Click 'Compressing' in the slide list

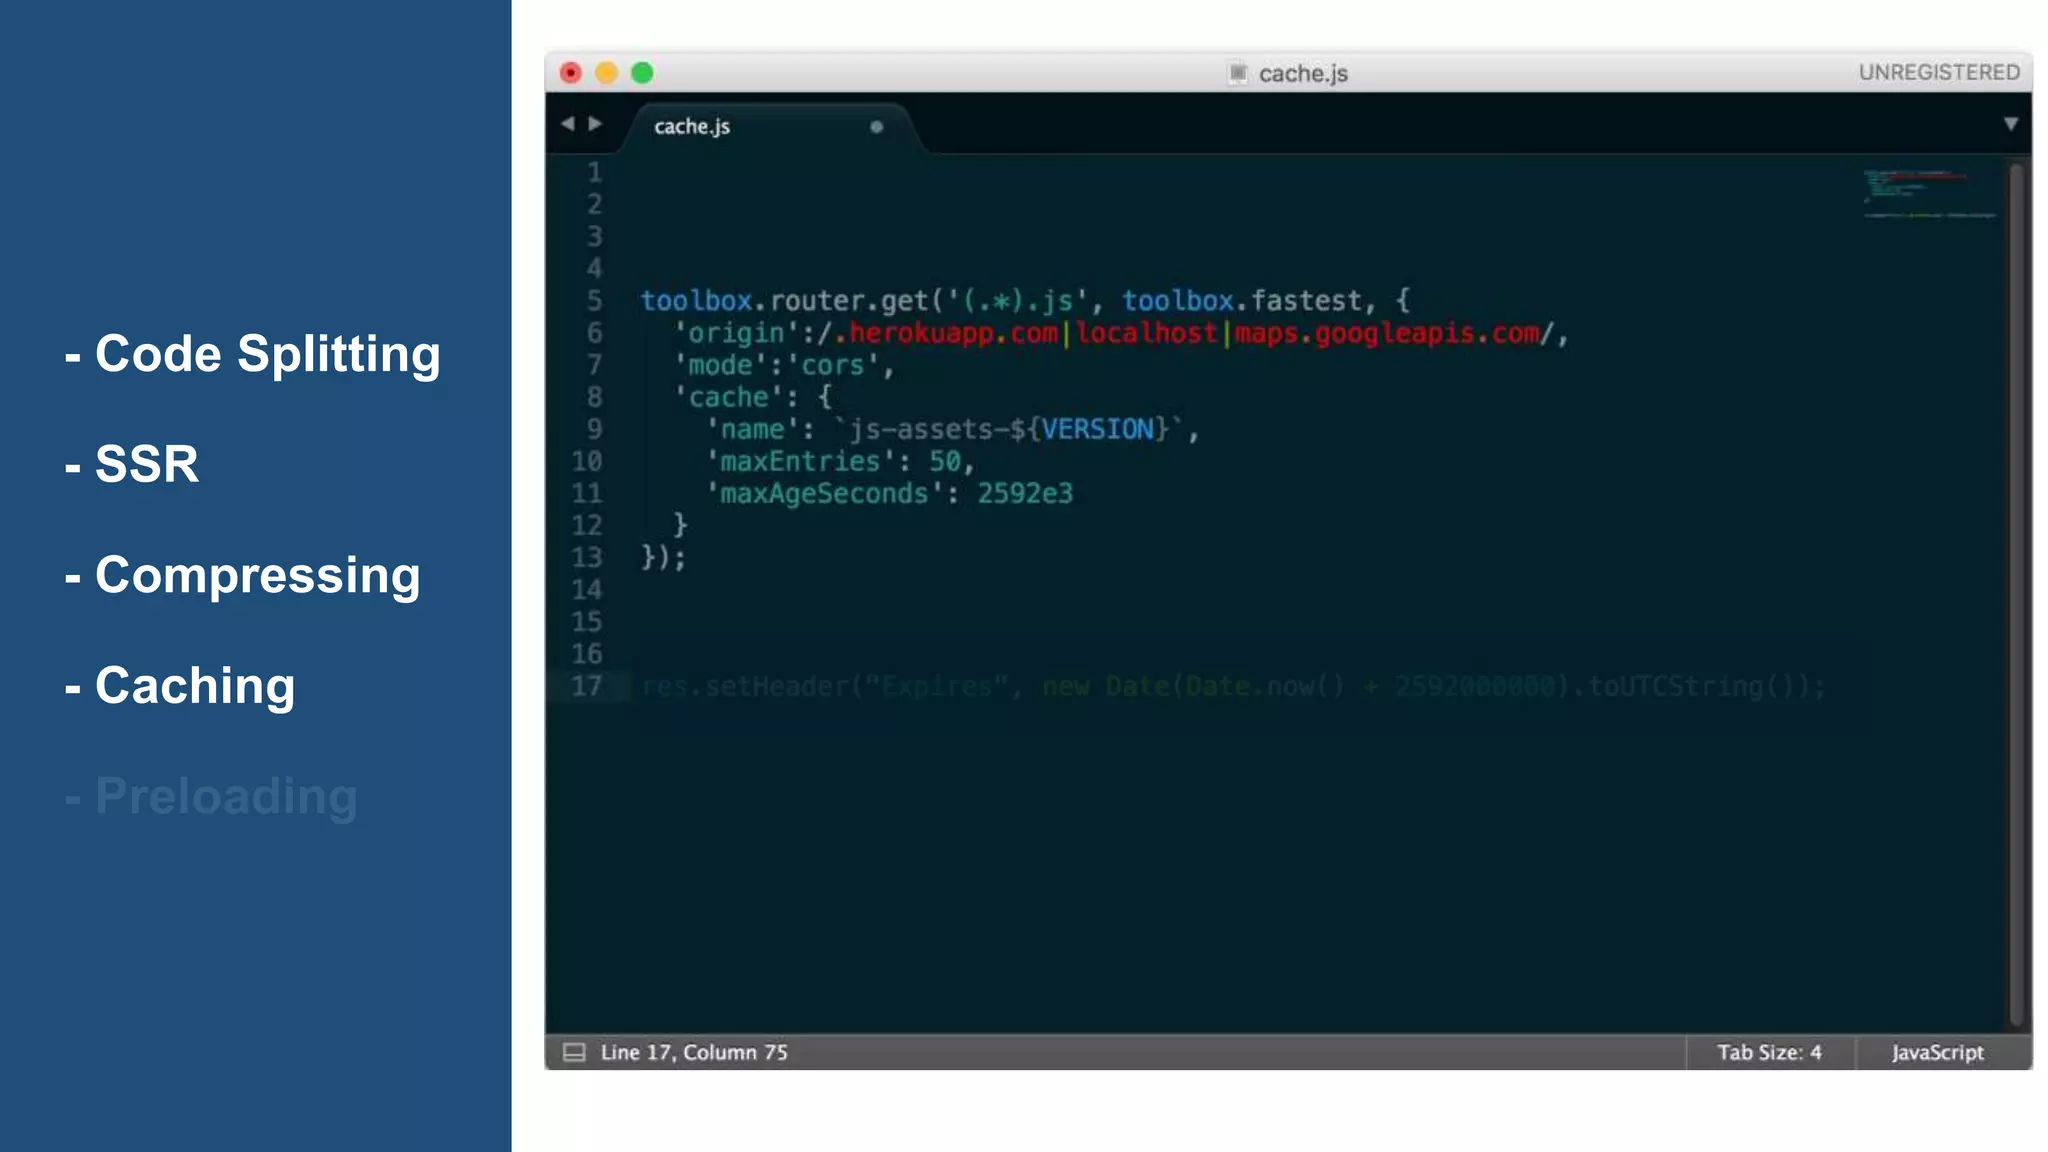(x=258, y=576)
